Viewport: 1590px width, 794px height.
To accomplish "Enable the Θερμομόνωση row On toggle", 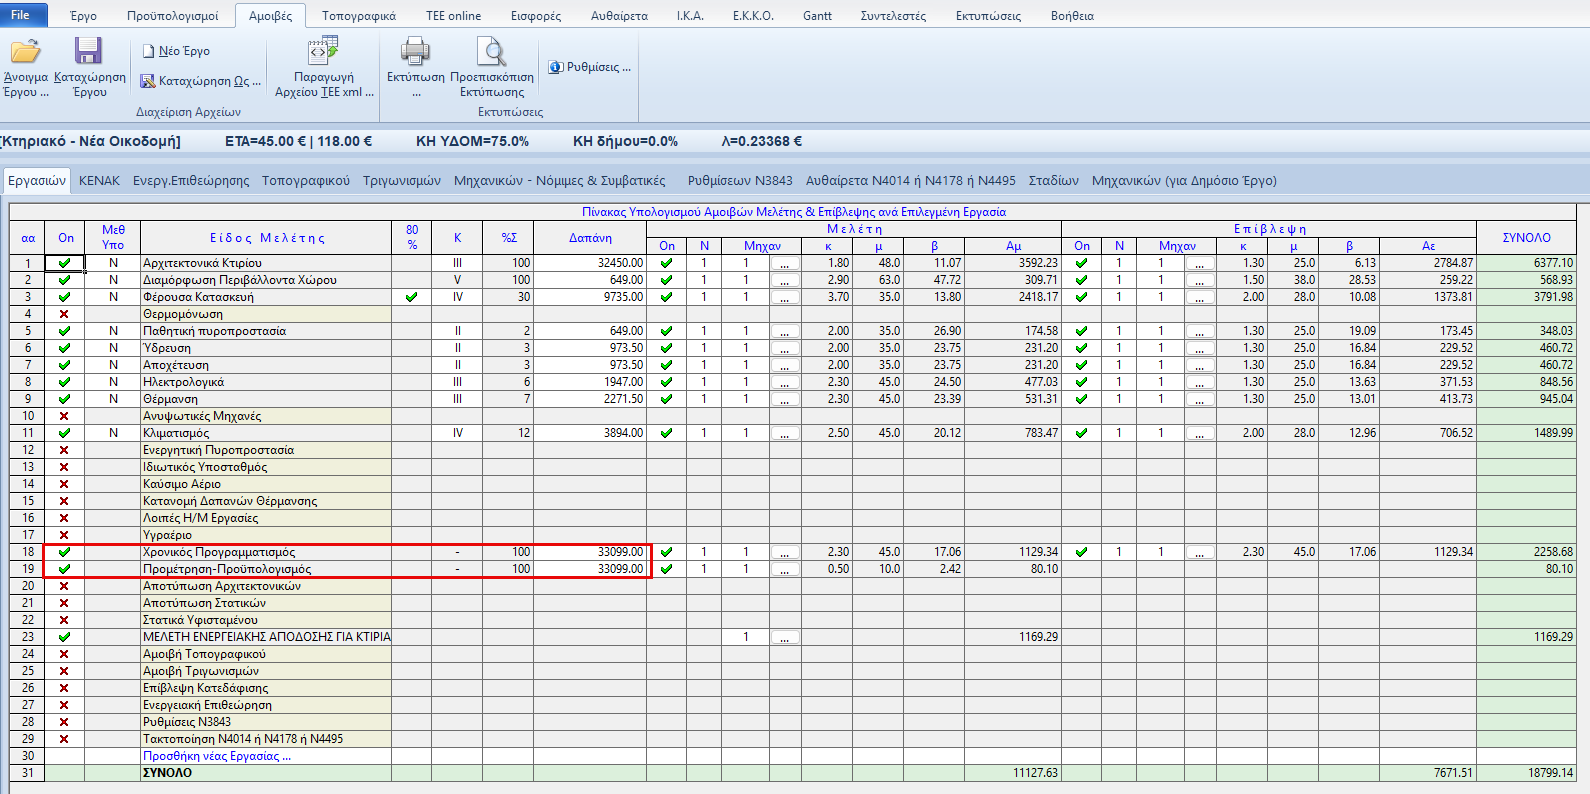I will [65, 314].
